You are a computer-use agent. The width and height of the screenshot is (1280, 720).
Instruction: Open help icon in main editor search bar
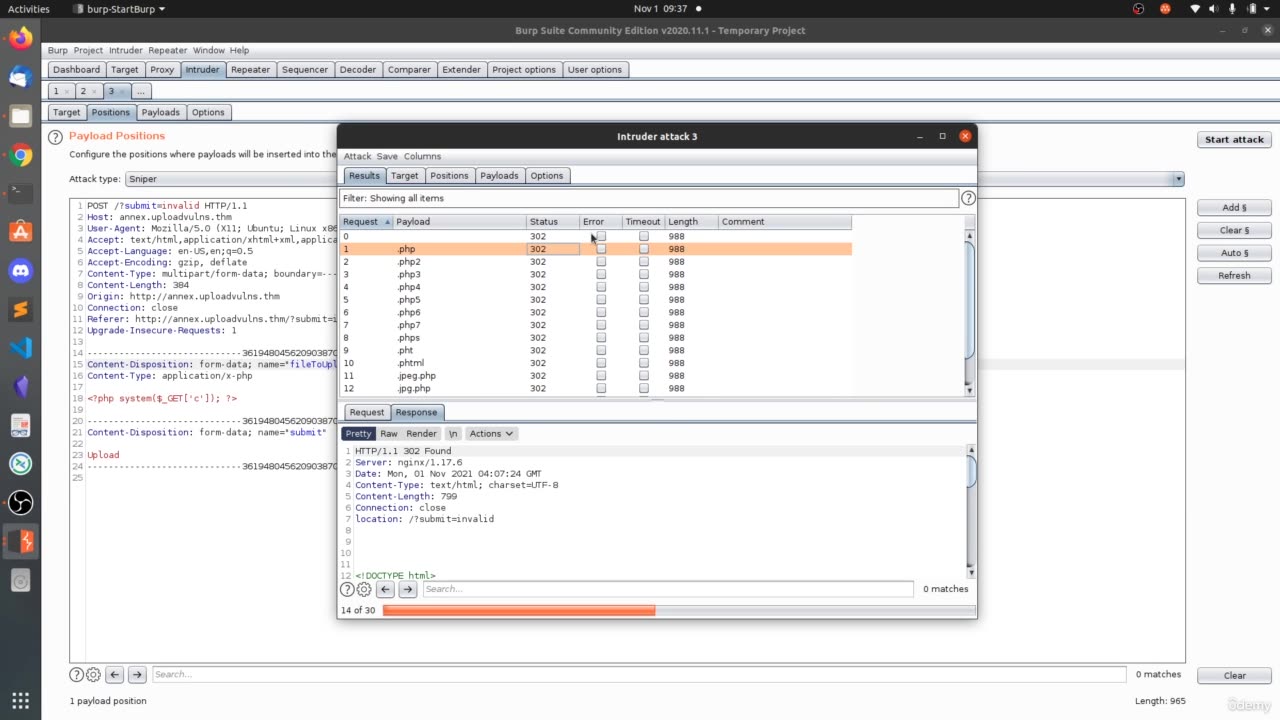click(x=76, y=674)
